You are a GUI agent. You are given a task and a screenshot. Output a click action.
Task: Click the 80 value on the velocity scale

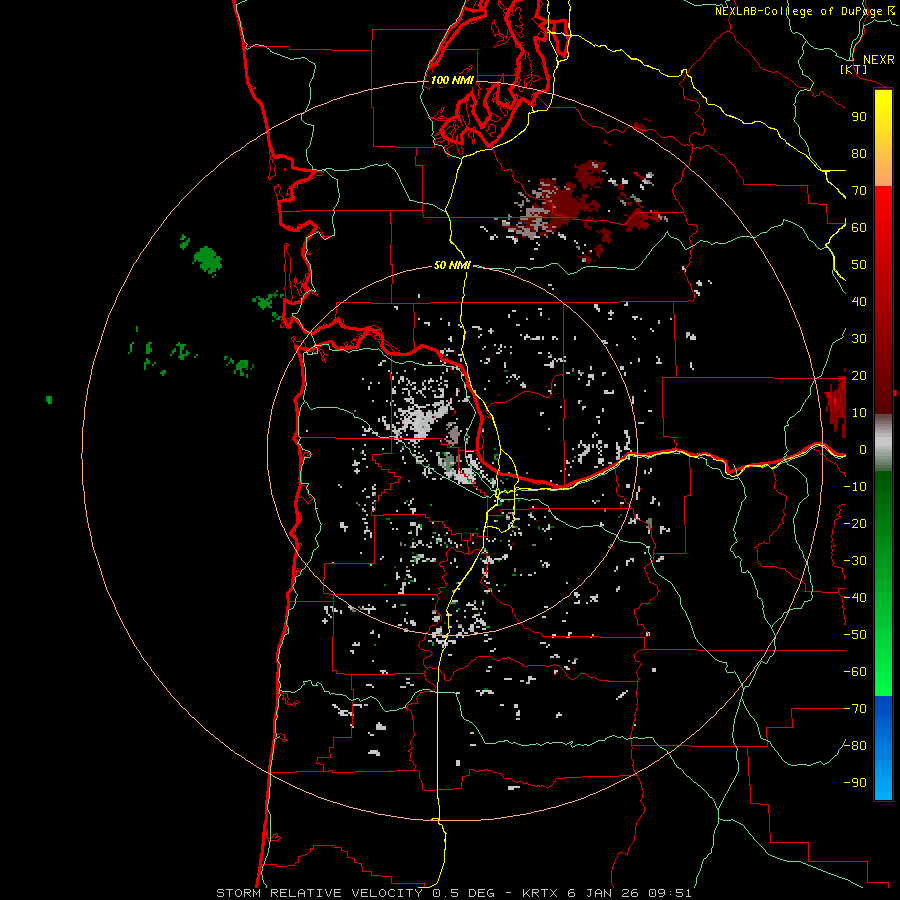pyautogui.click(x=859, y=154)
